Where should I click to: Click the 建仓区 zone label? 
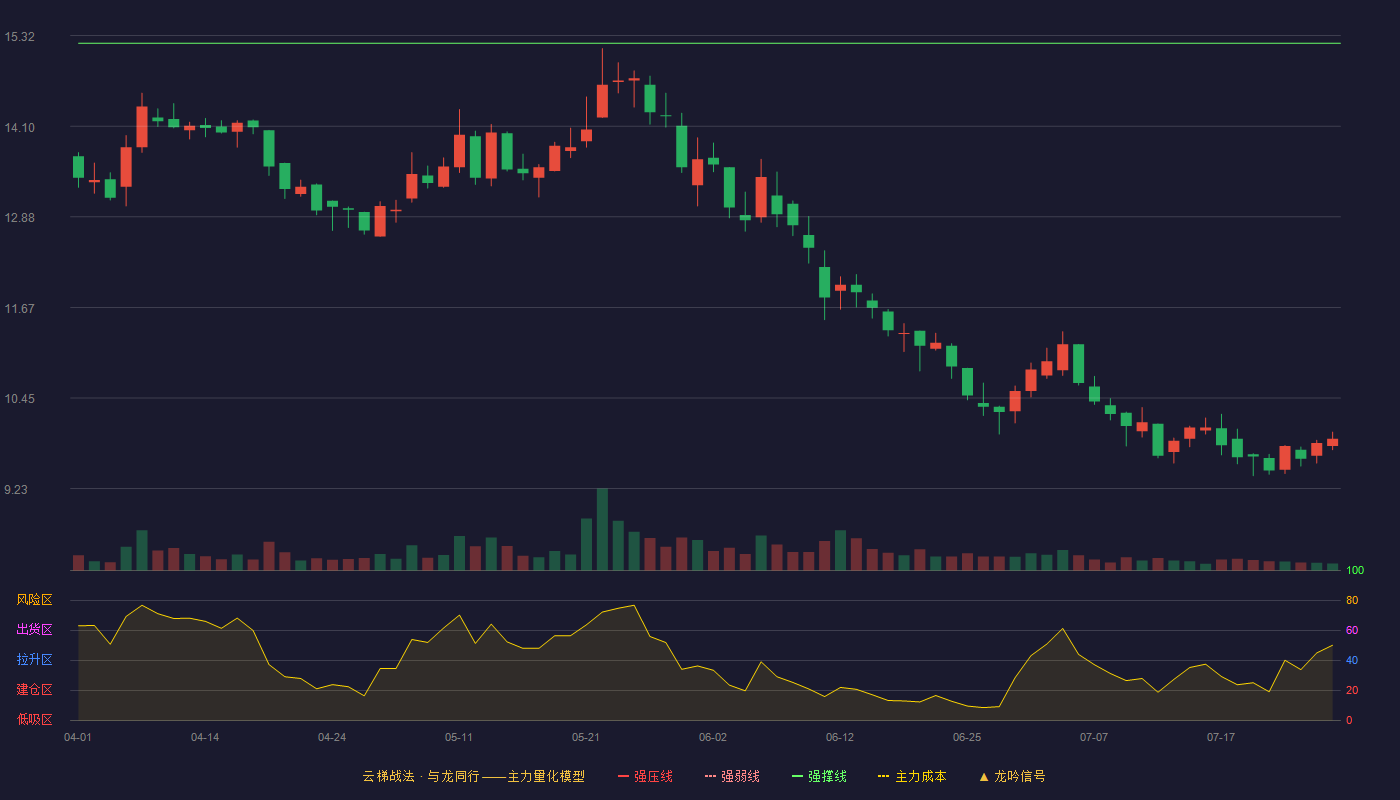tap(34, 690)
